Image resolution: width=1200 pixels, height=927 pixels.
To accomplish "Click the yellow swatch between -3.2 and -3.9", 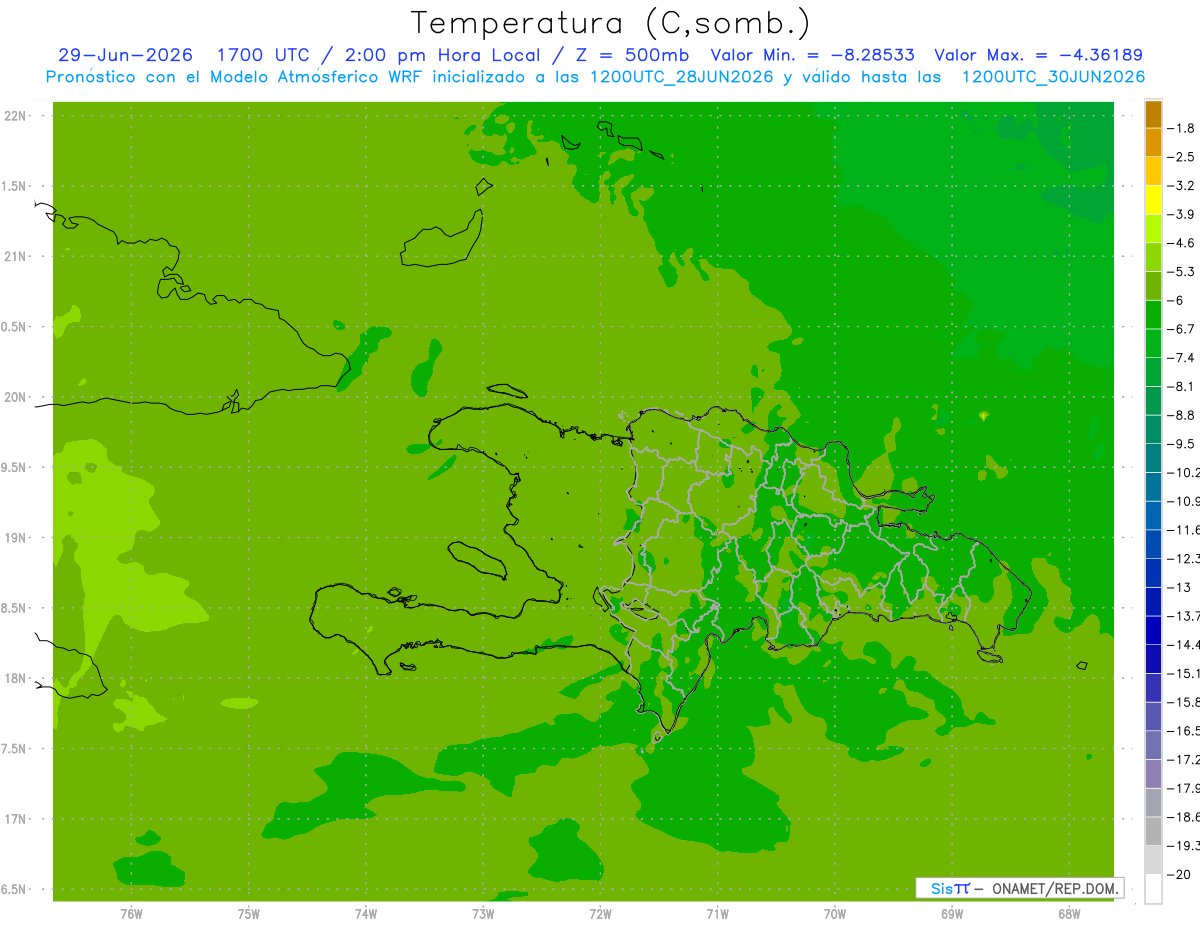I will pyautogui.click(x=1153, y=200).
